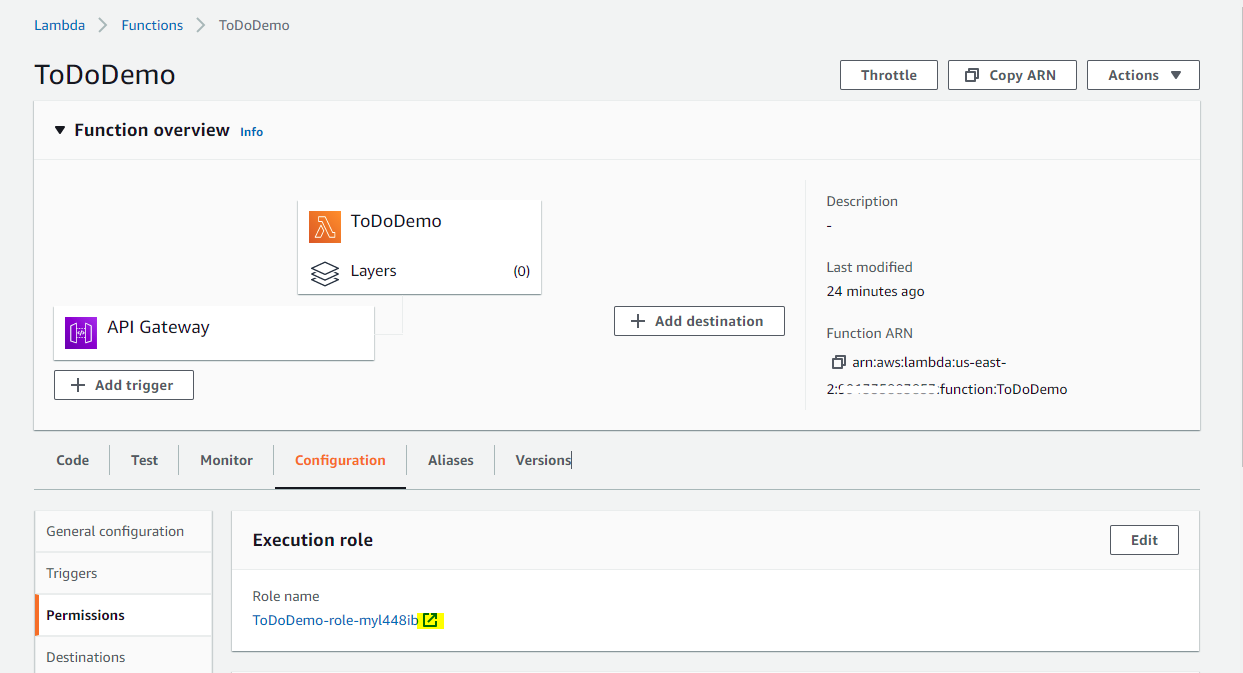The width and height of the screenshot is (1243, 673).
Task: Click the Lambda function orange icon
Action: pyautogui.click(x=325, y=227)
